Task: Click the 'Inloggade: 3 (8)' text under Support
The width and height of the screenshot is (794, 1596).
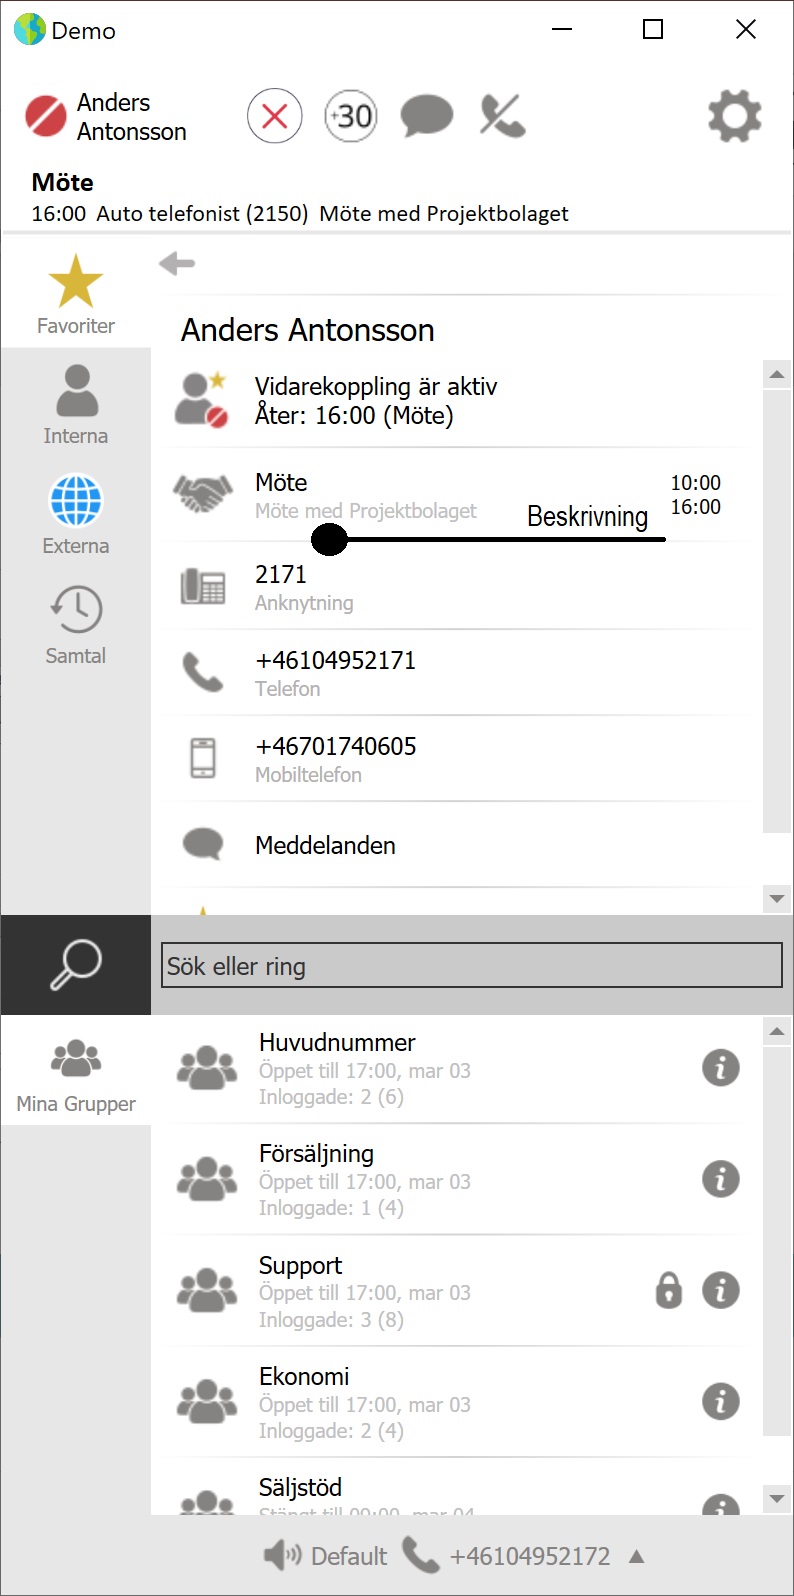Action: pyautogui.click(x=331, y=1320)
